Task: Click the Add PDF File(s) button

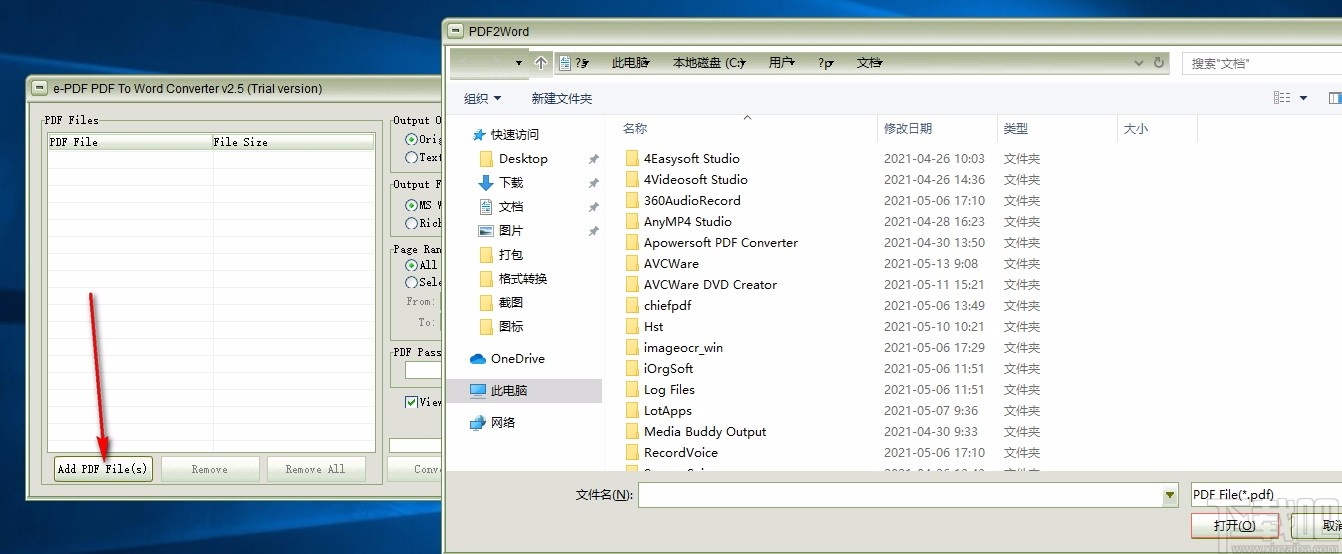Action: pyautogui.click(x=103, y=469)
